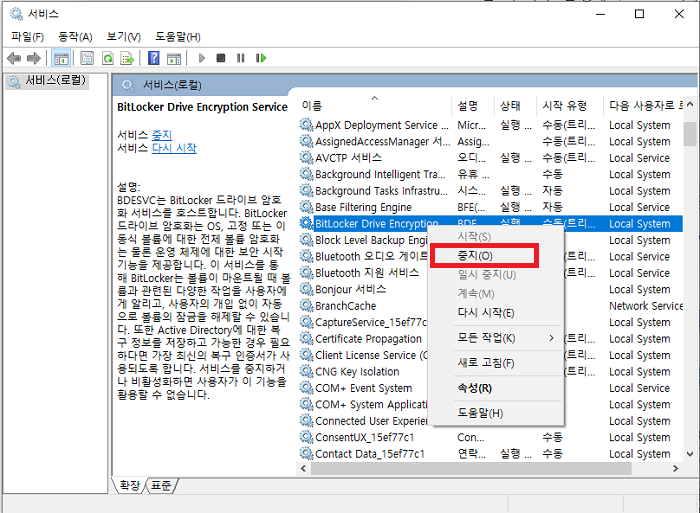The width and height of the screenshot is (700, 513).
Task: Select the AssignedAccessManager service row
Action: point(490,142)
